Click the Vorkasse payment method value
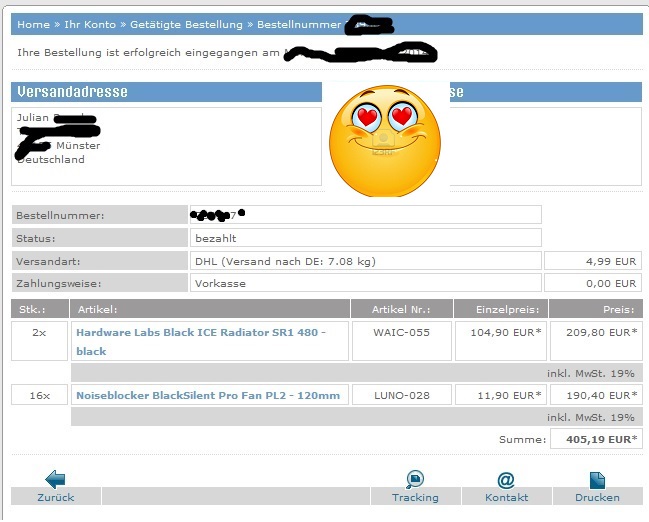The width and height of the screenshot is (649, 522). (x=220, y=284)
